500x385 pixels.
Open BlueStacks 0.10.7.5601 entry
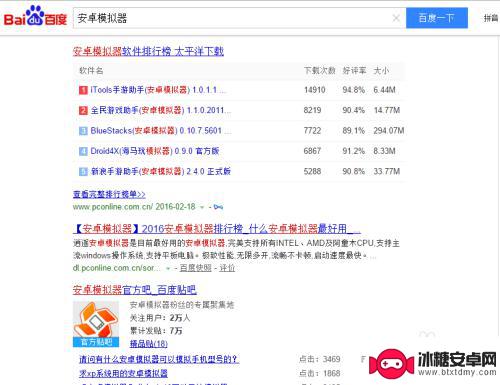[x=161, y=131]
